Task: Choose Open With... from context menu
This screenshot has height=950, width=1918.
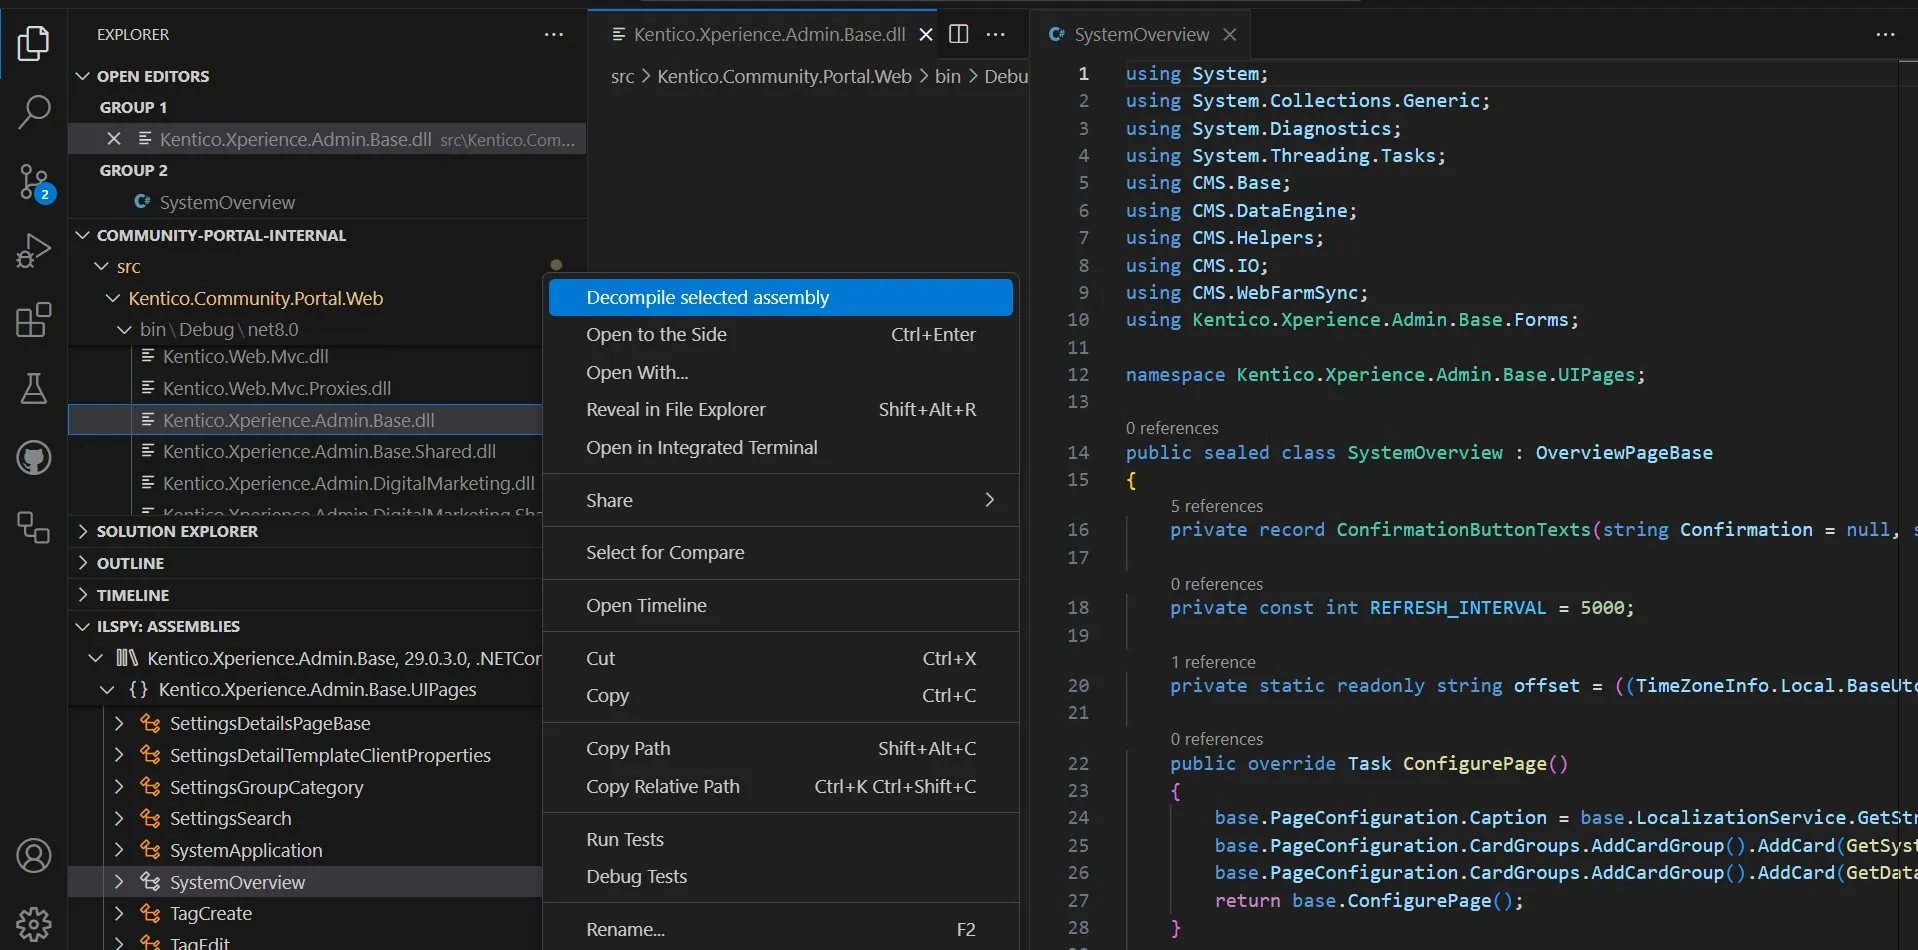Action: click(781, 372)
